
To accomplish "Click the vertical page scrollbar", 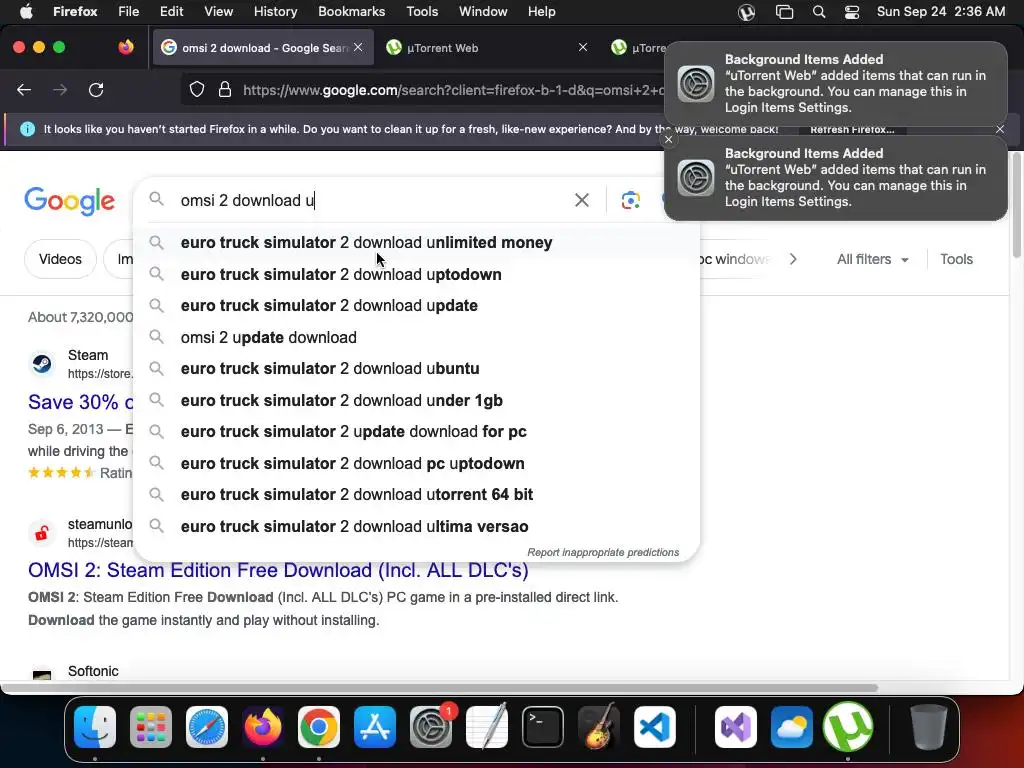I will click(1016, 206).
